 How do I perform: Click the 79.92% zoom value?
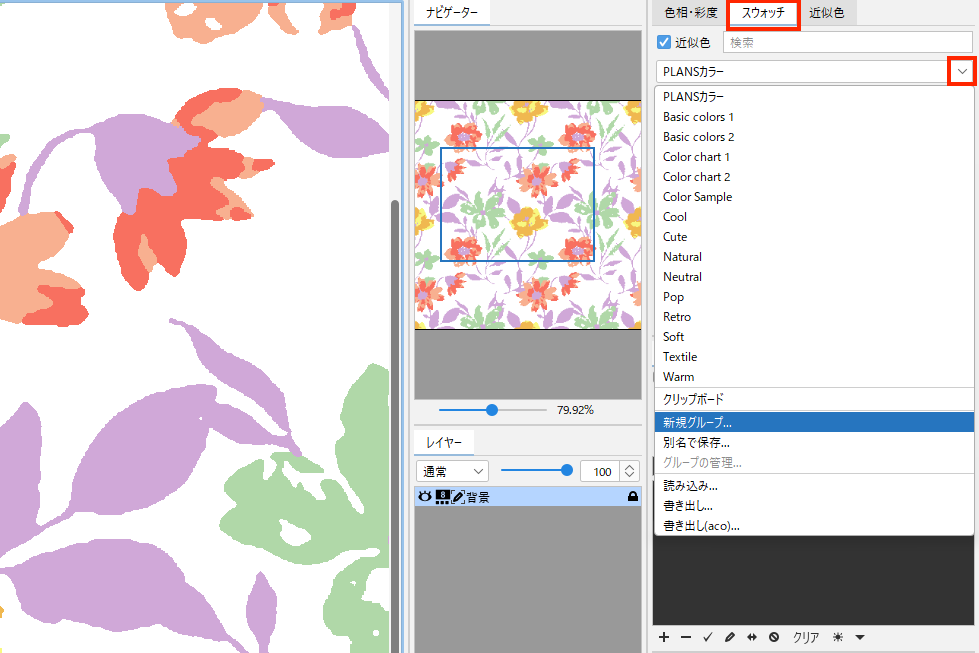[575, 410]
